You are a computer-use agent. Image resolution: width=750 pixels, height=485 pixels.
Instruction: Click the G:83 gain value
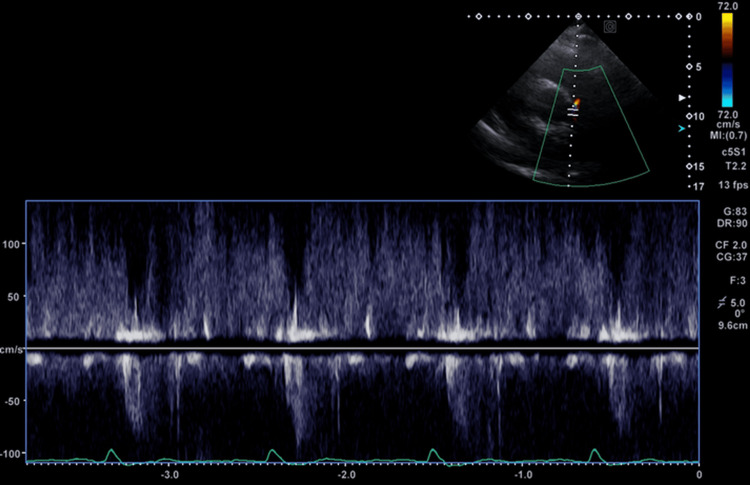coord(735,211)
